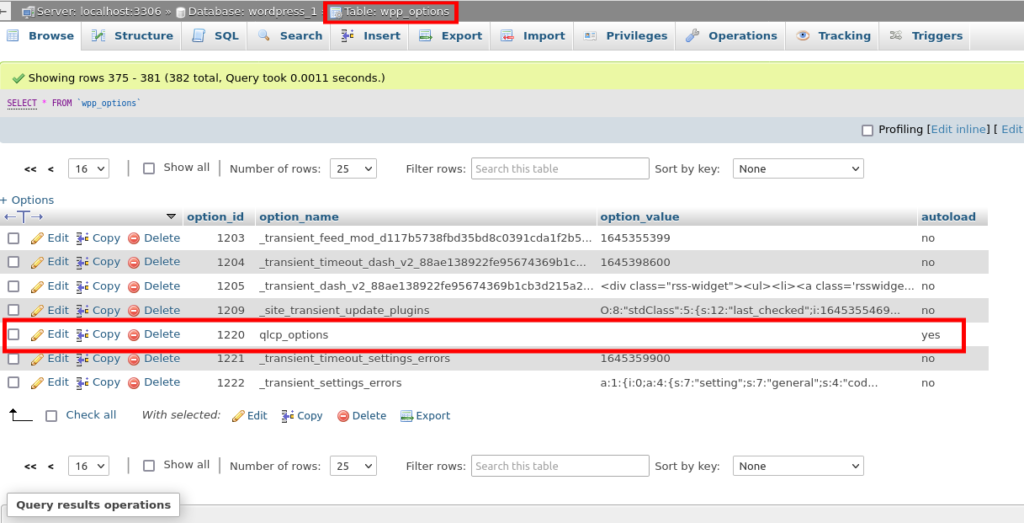Click the column toggle arrow beside option_id
Image resolution: width=1024 pixels, height=523 pixels.
click(x=171, y=217)
